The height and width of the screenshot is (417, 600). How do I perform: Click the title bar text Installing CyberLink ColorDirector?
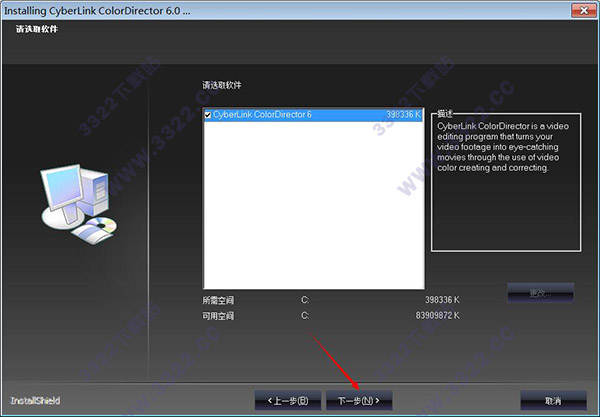pyautogui.click(x=97, y=11)
